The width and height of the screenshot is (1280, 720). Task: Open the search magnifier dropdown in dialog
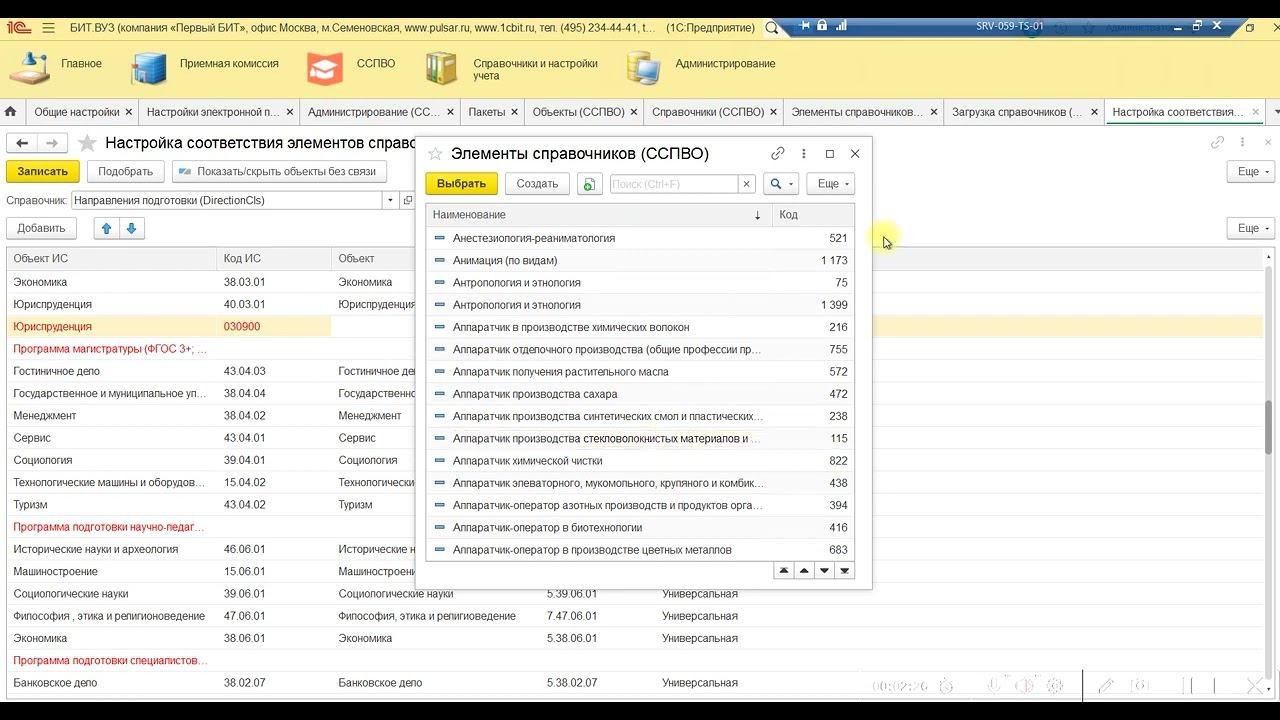tap(780, 184)
